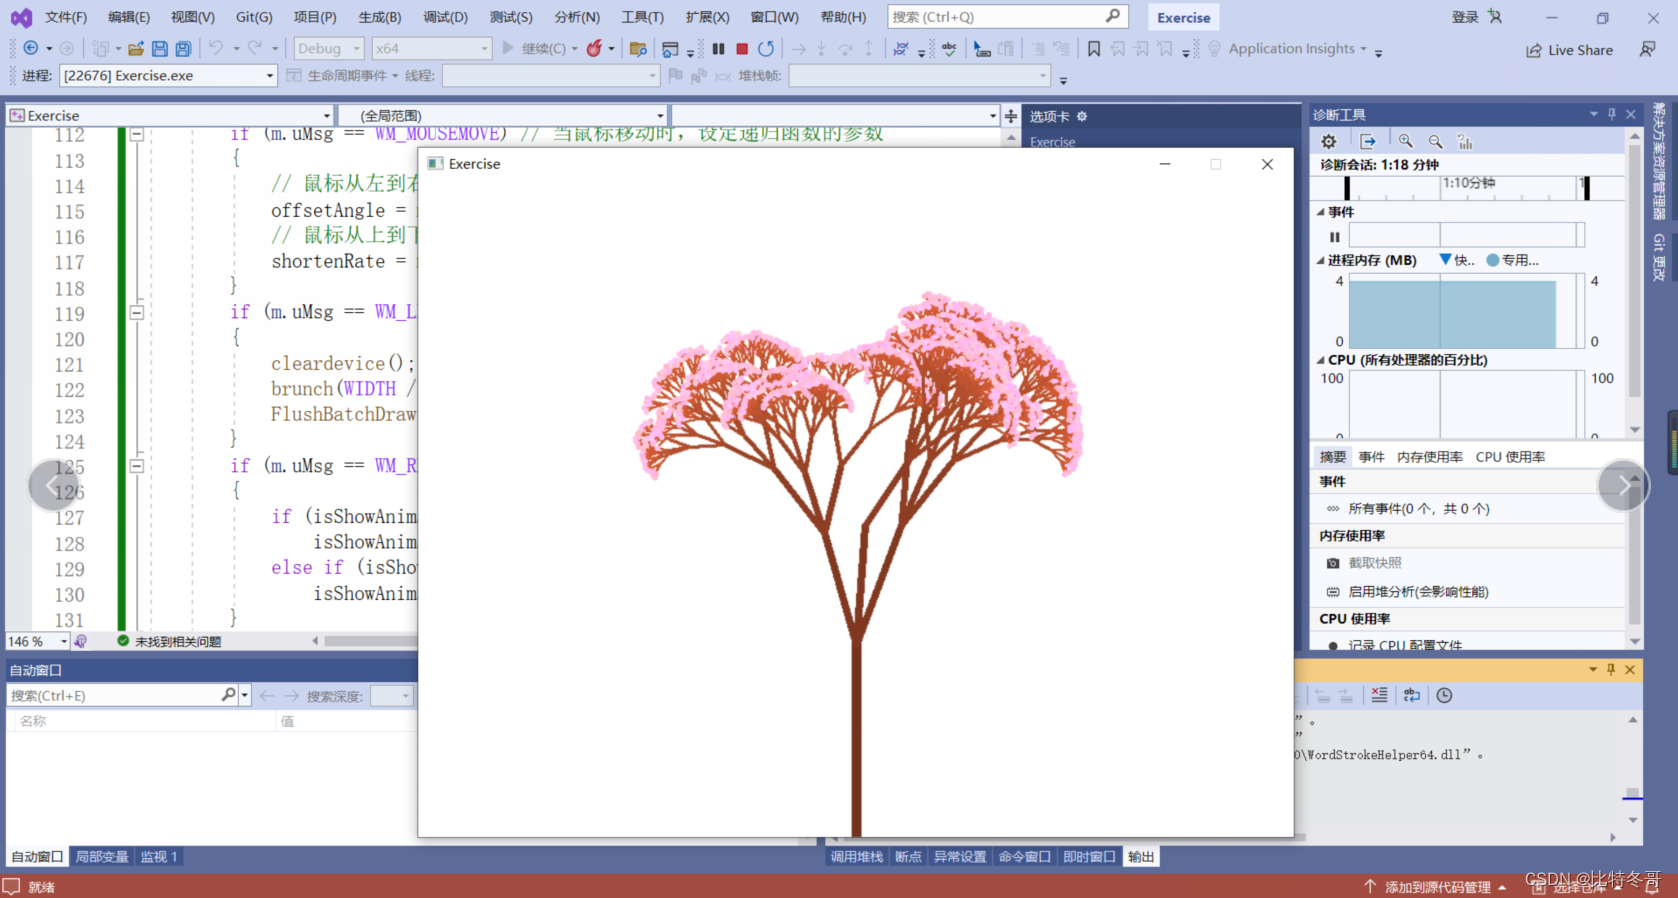Viewport: 1678px width, 898px height.
Task: Open the Exercise project scope dropdown in editor
Action: click(x=170, y=115)
